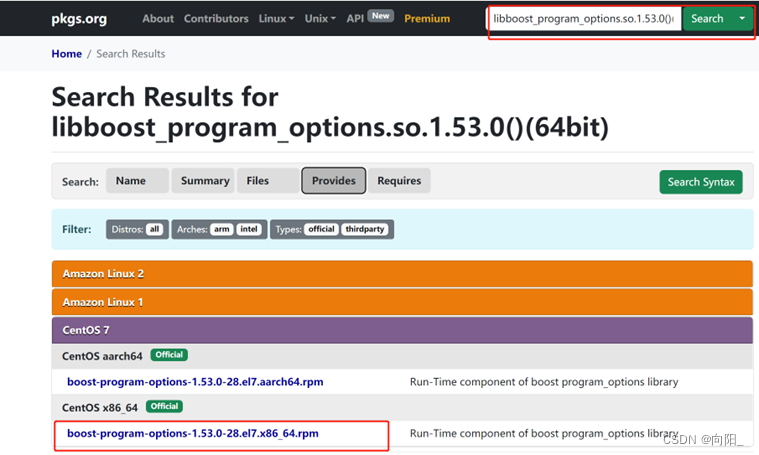
Task: Toggle the intel architecture filter
Action: coord(249,229)
